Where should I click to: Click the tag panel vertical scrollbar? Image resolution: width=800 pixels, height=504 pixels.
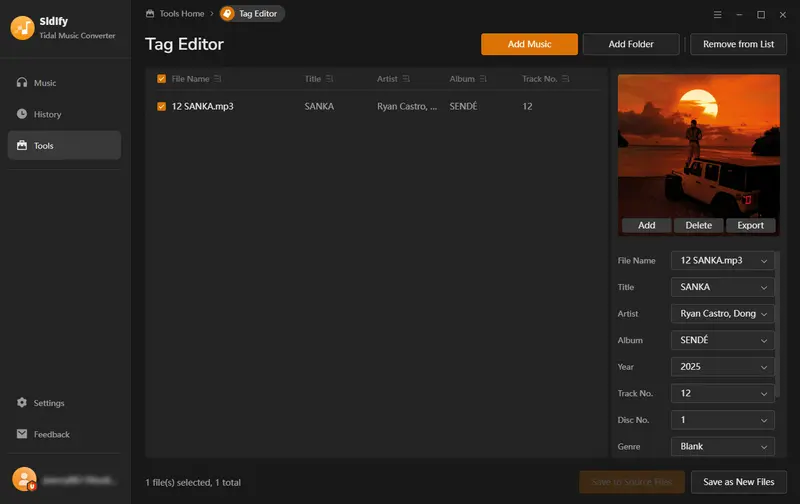[x=778, y=324]
